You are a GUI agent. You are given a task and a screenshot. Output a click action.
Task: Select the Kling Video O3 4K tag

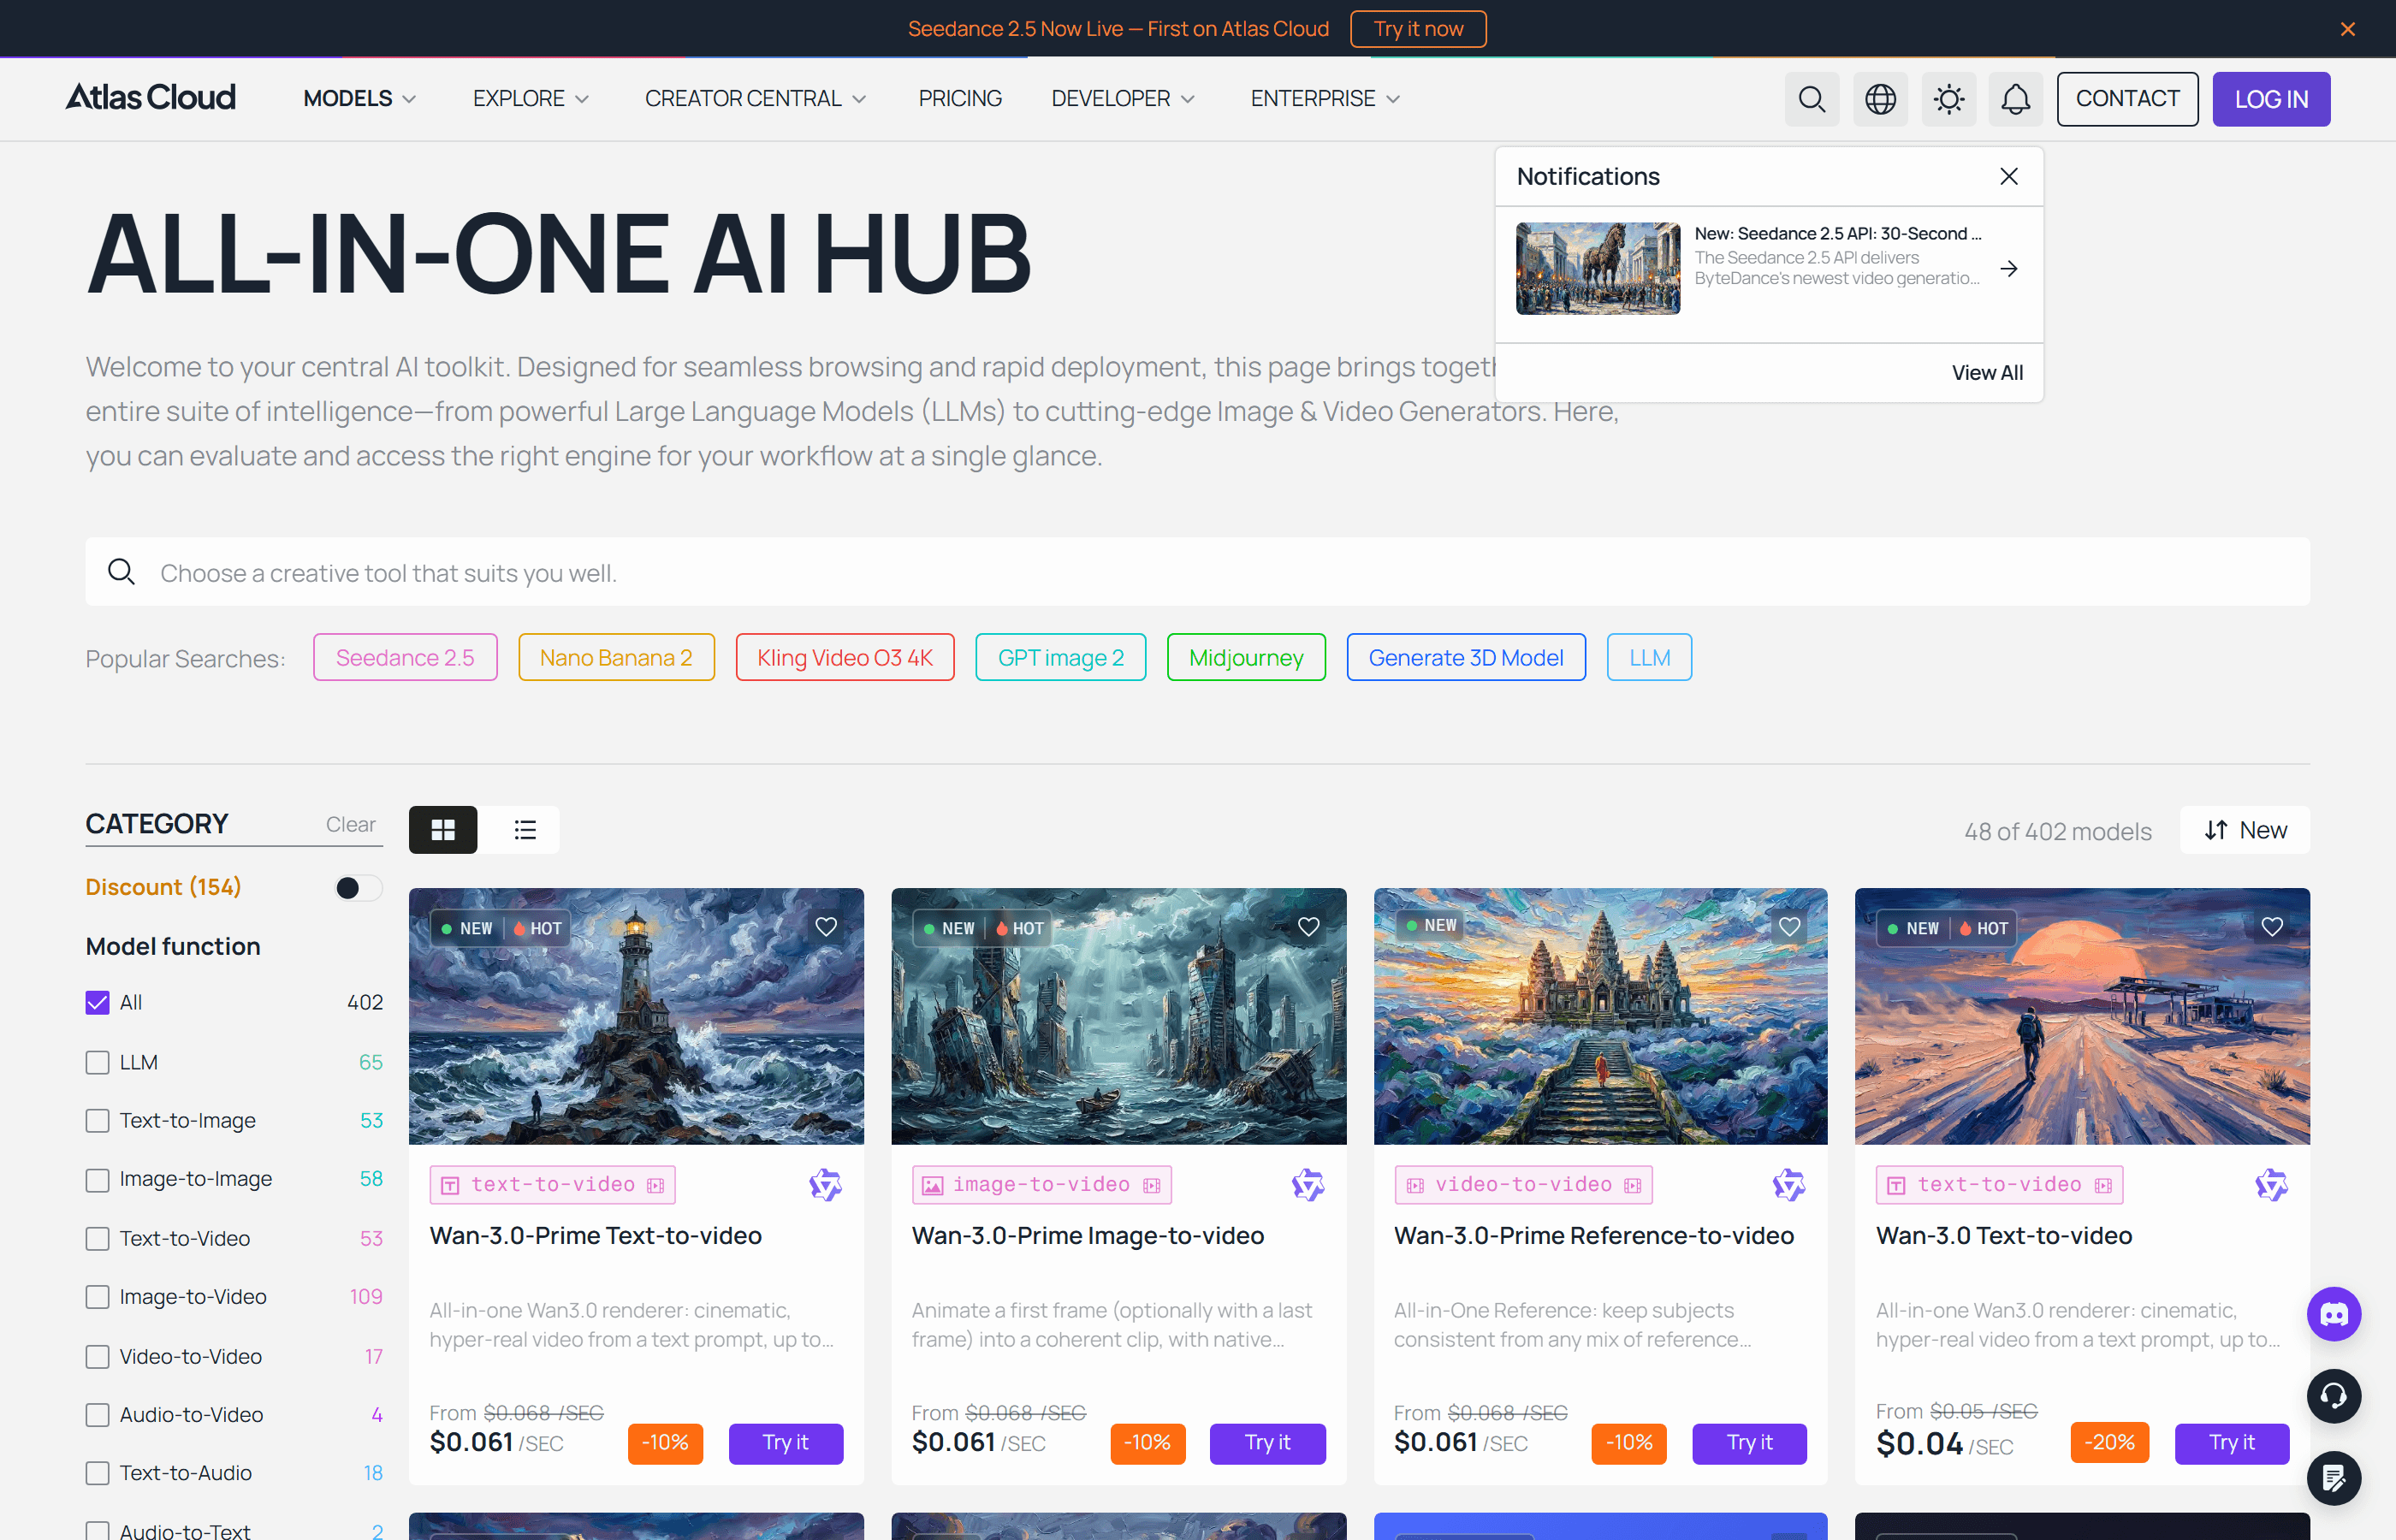pos(845,657)
